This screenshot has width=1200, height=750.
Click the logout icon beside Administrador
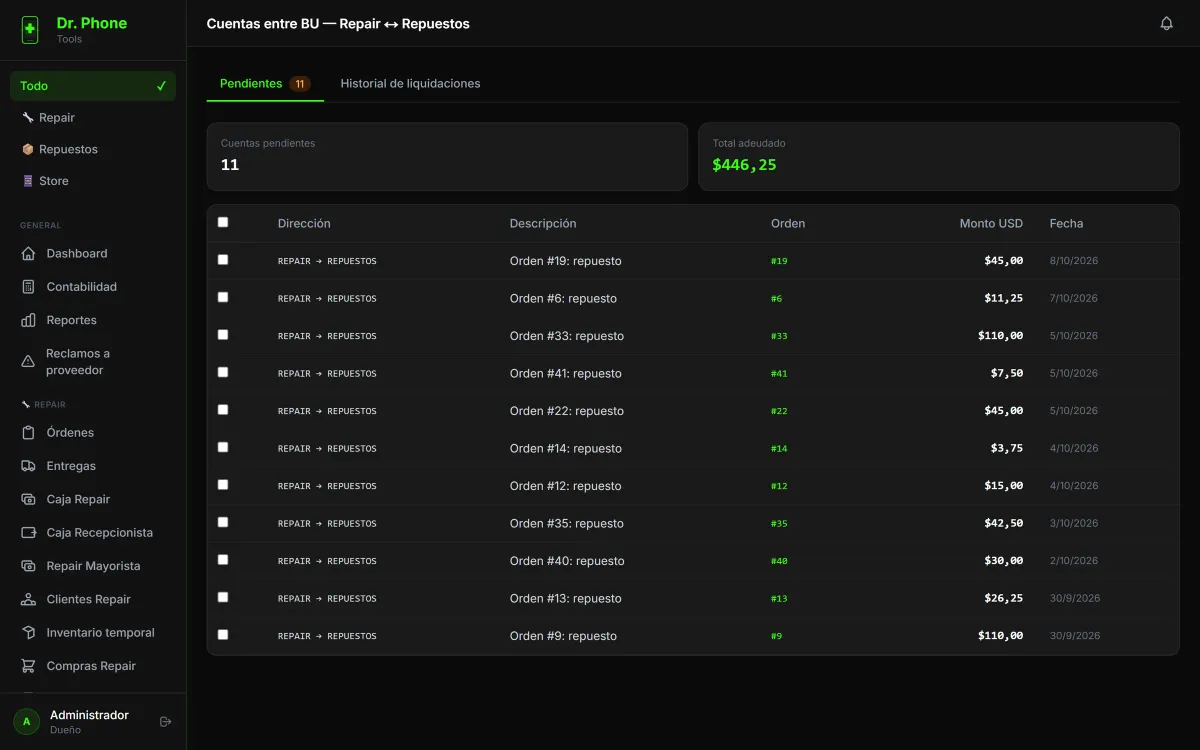166,722
